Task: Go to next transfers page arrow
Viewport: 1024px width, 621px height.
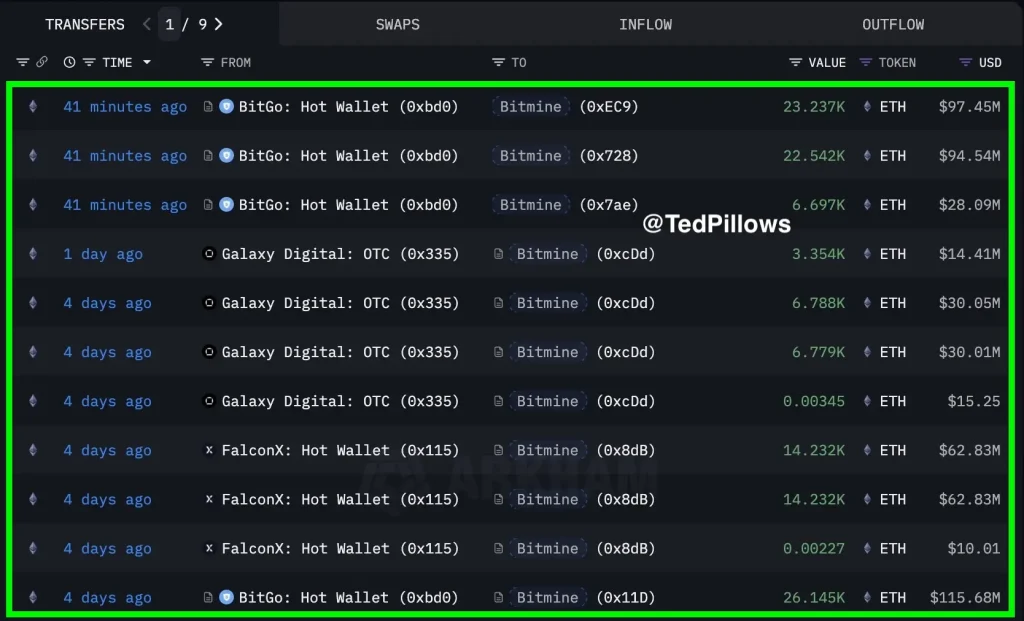Action: coord(219,24)
